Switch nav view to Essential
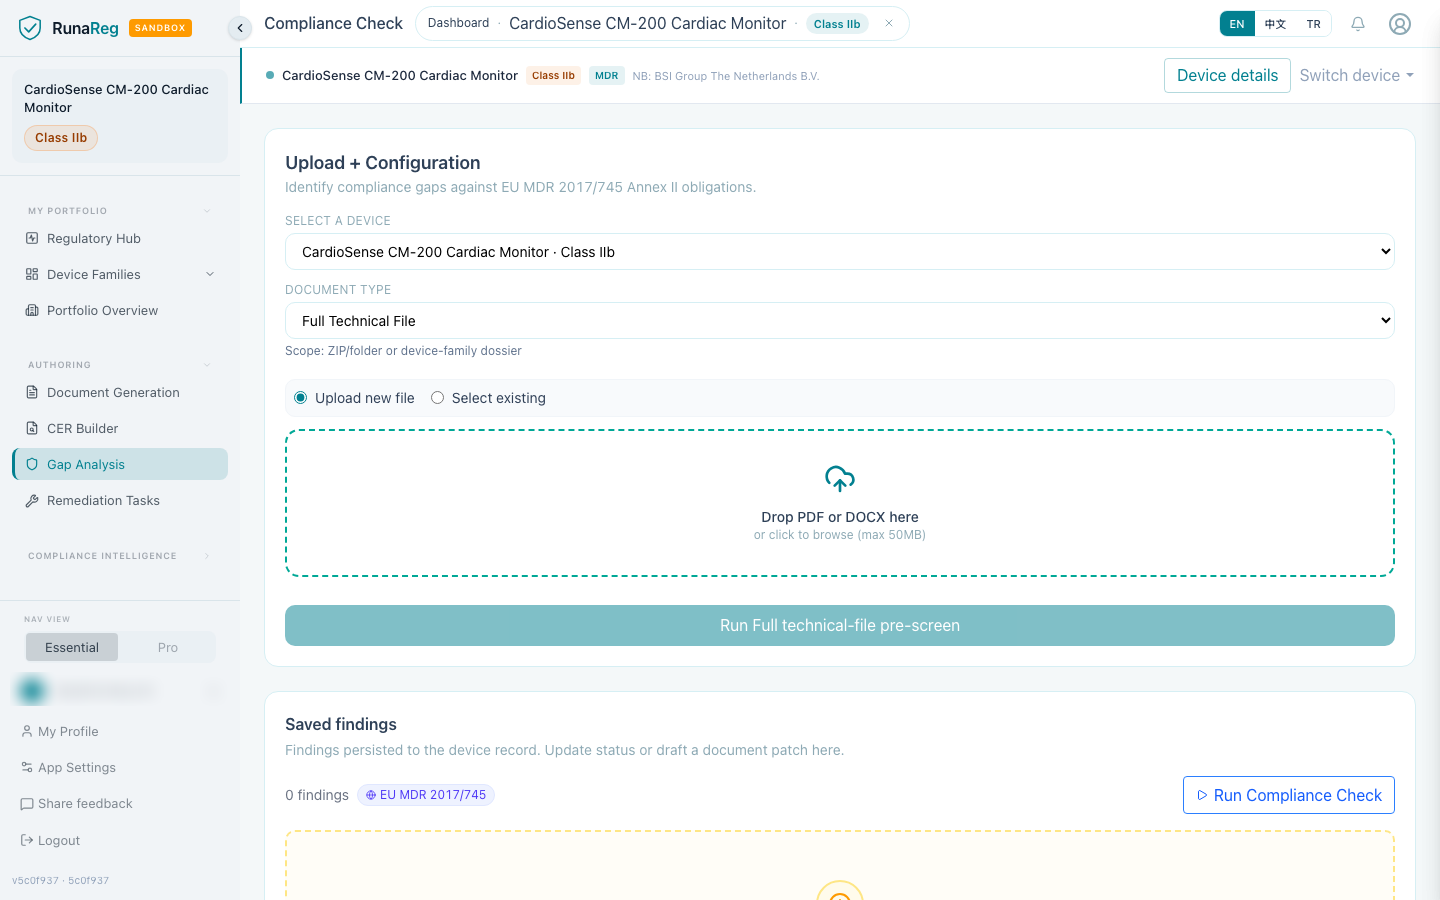This screenshot has width=1440, height=900. (x=72, y=647)
